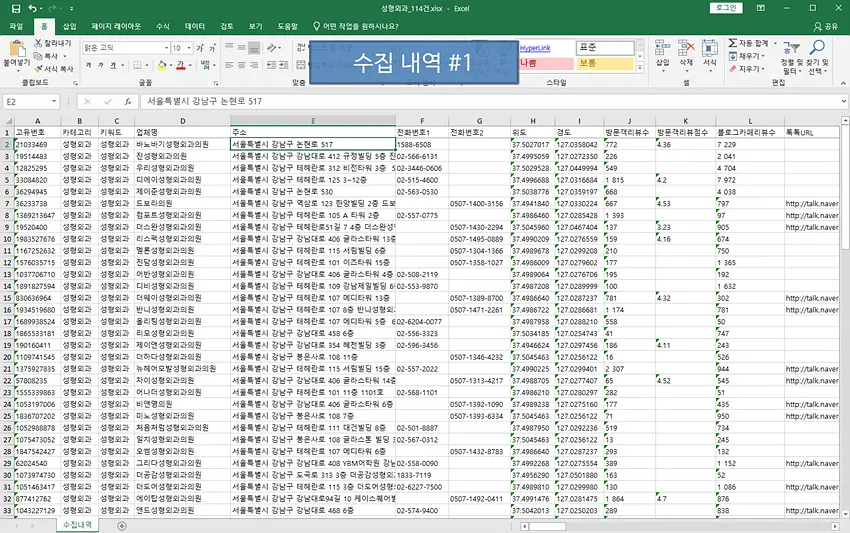The height and width of the screenshot is (533, 850).
Task: Decrease cell indent
Action: click(271, 65)
